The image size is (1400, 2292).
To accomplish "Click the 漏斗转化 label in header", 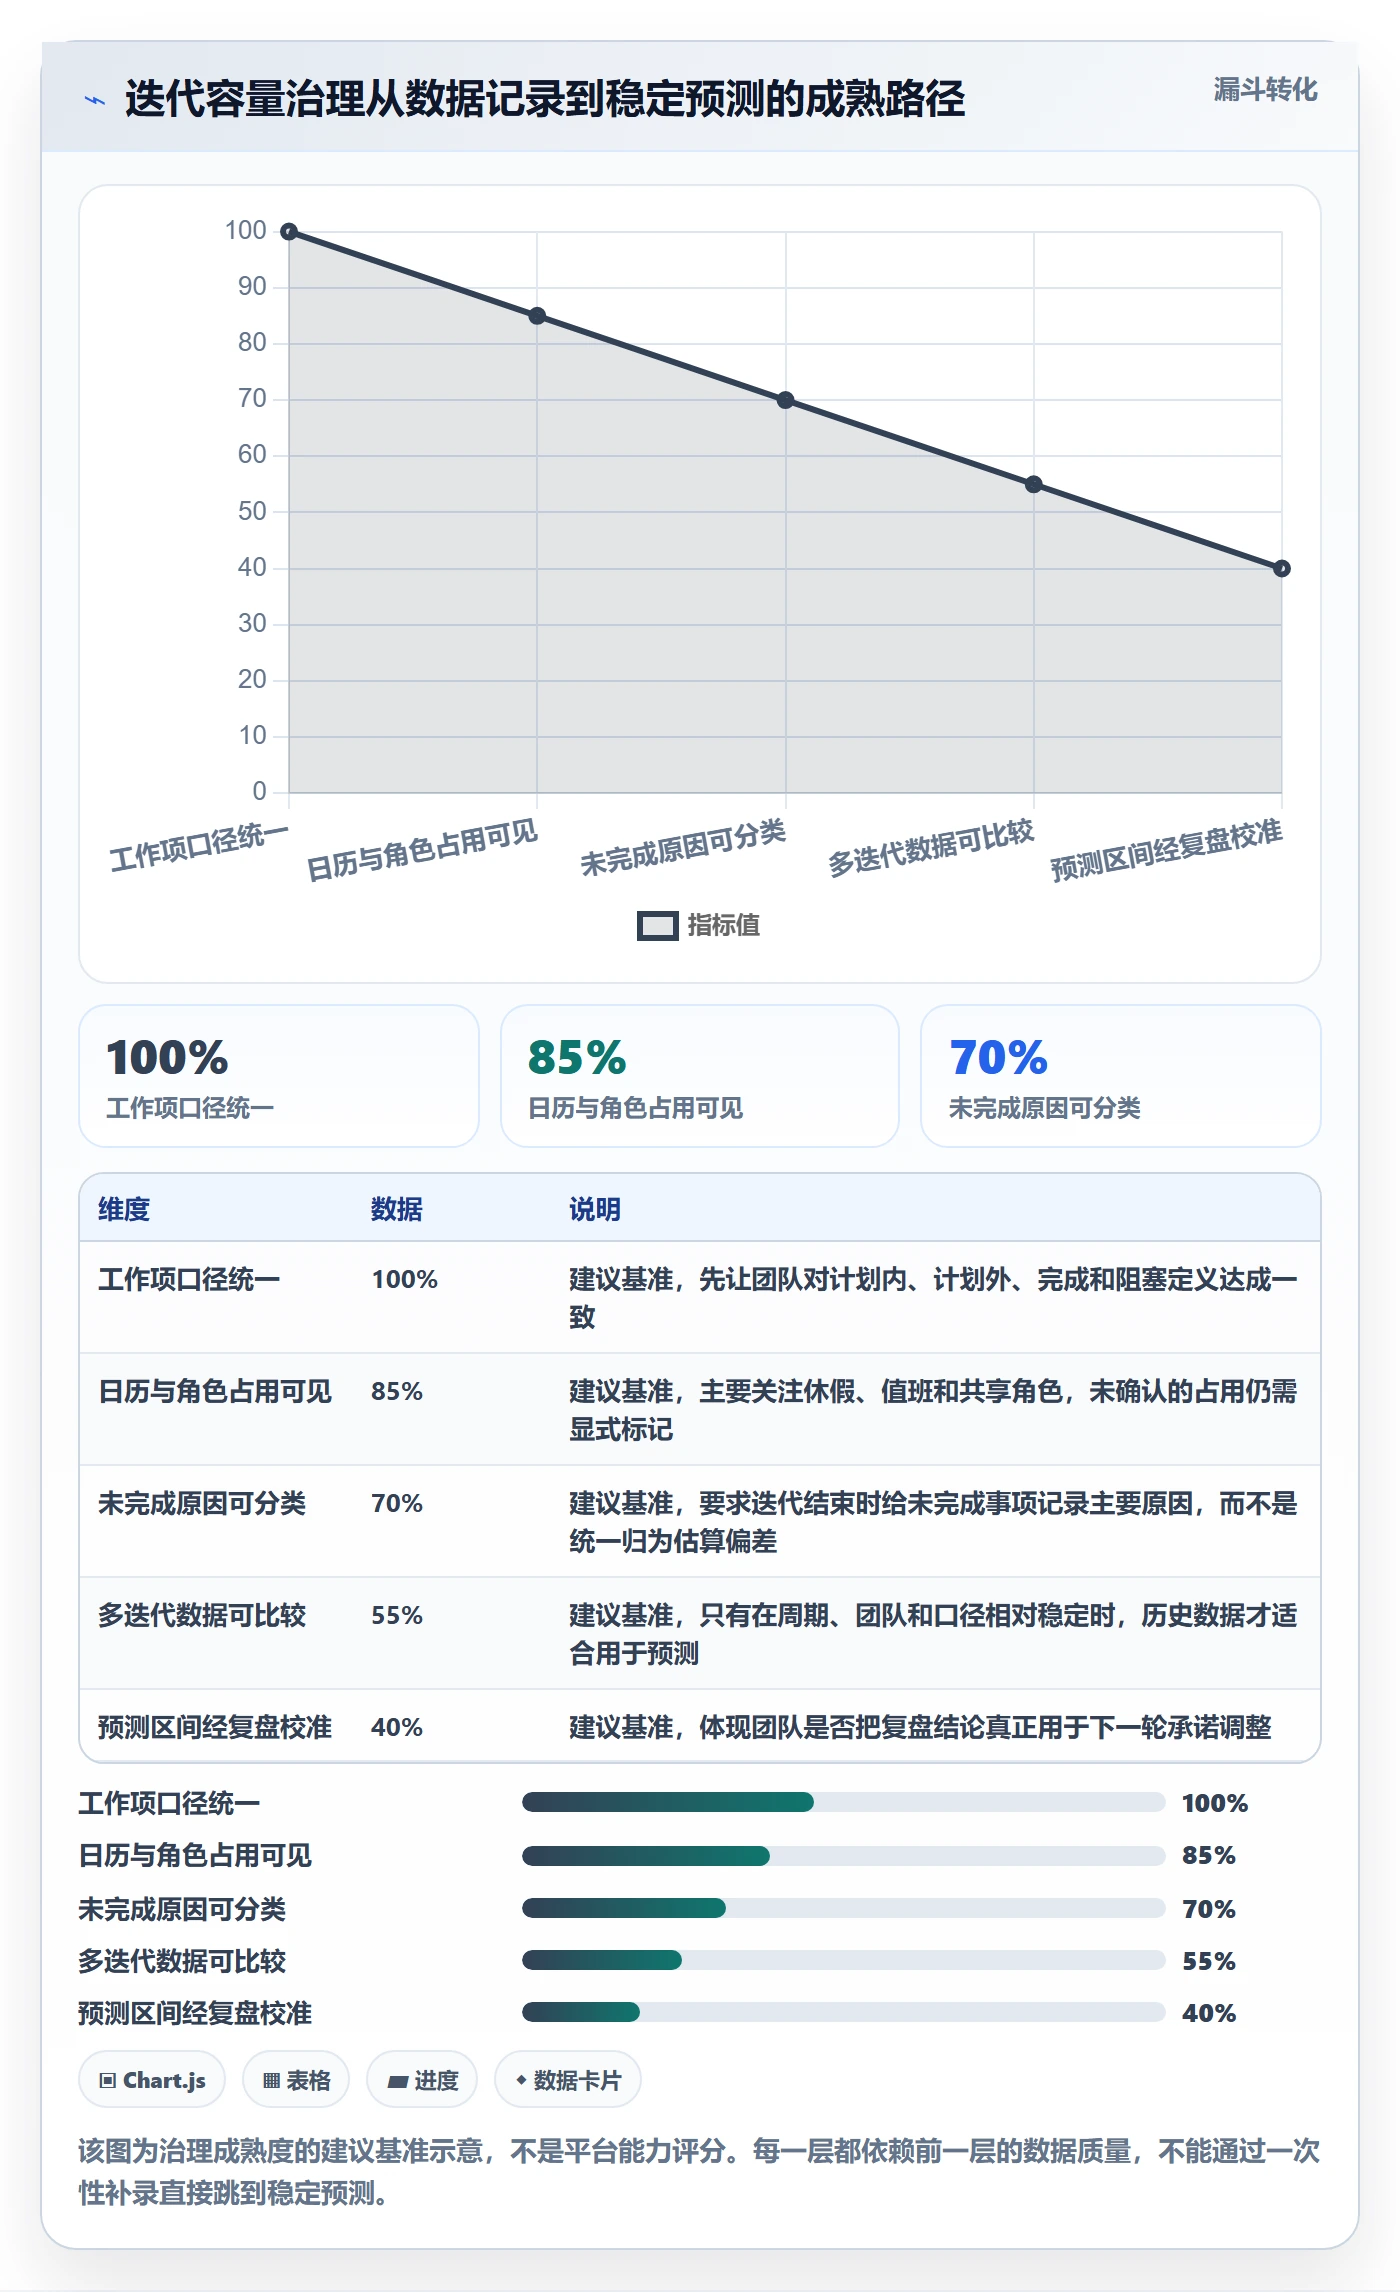I will (x=1265, y=90).
